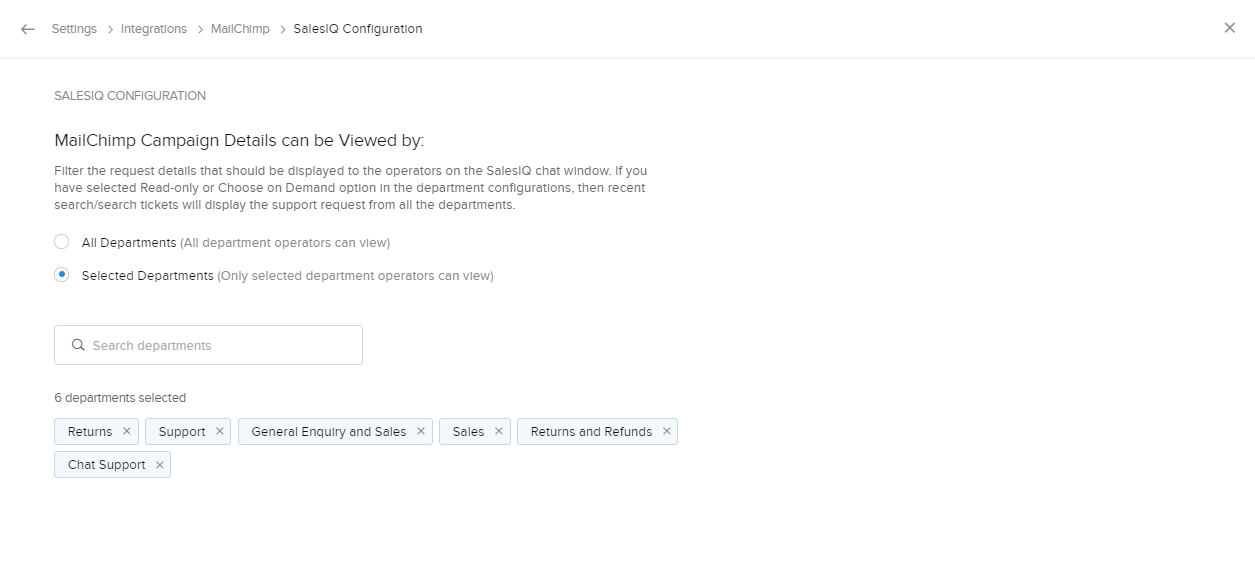Remove the Sales department tag

499,432
